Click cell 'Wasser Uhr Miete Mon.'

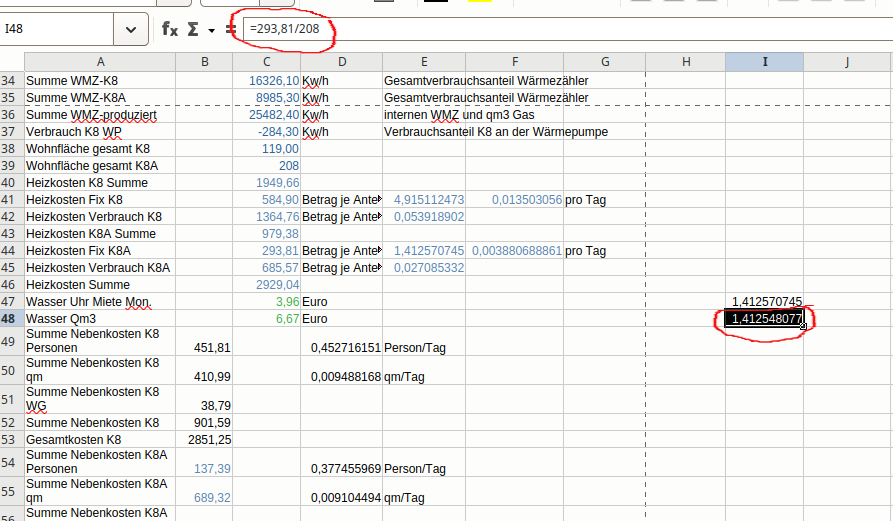pos(100,302)
